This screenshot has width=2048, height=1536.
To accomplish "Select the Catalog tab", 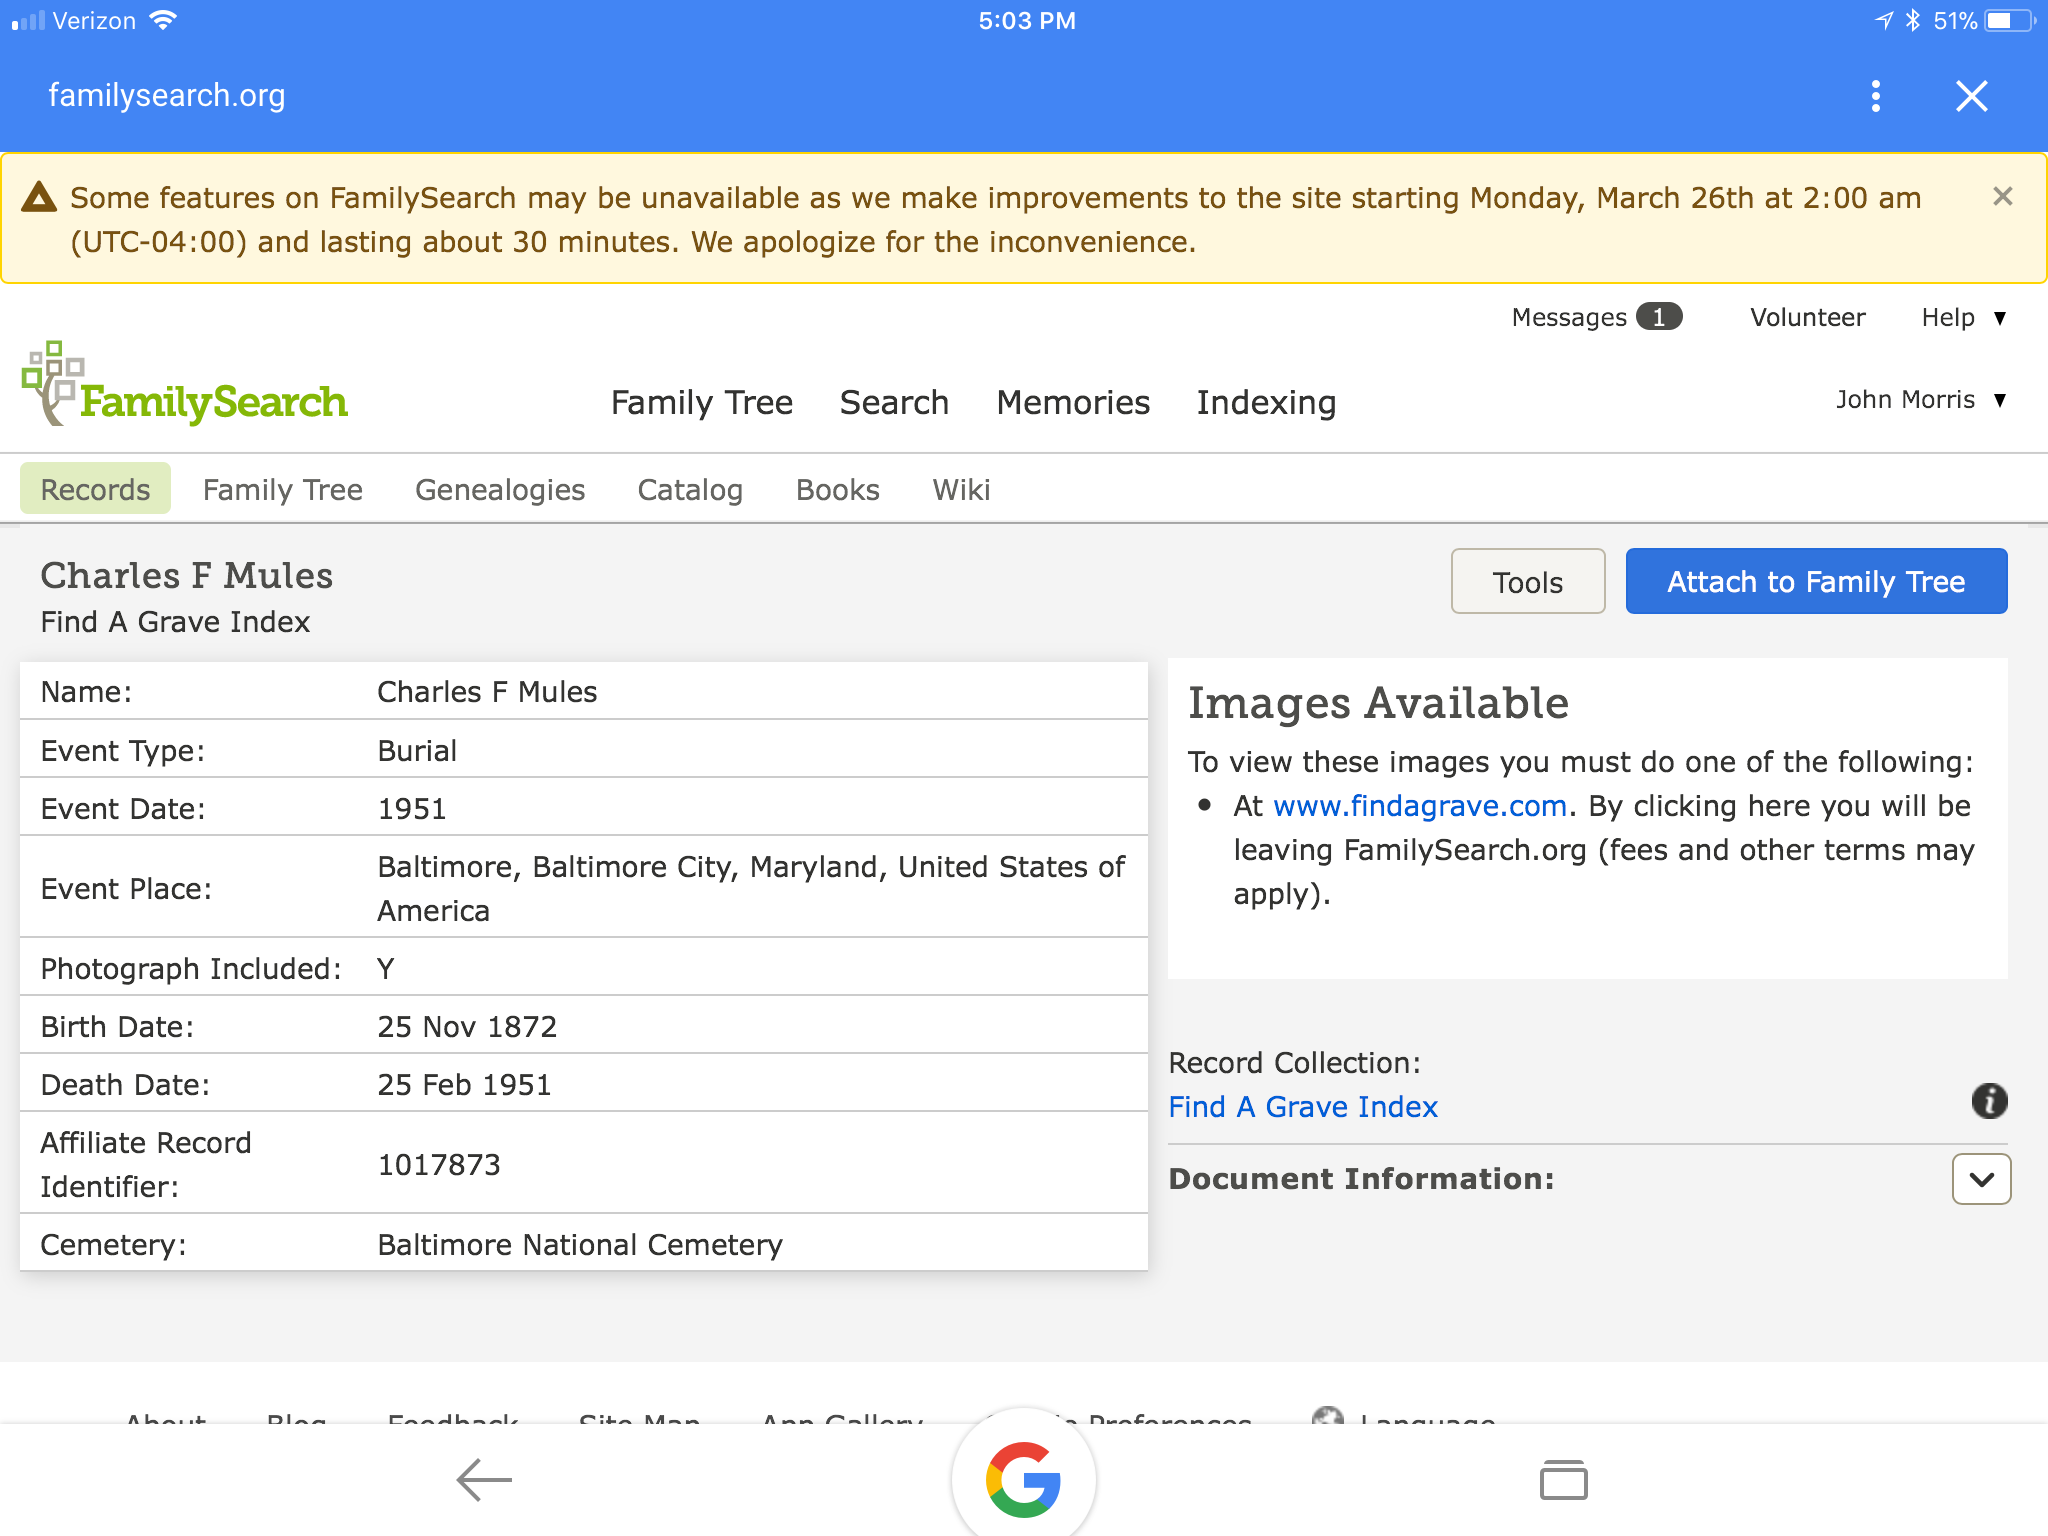I will point(690,489).
